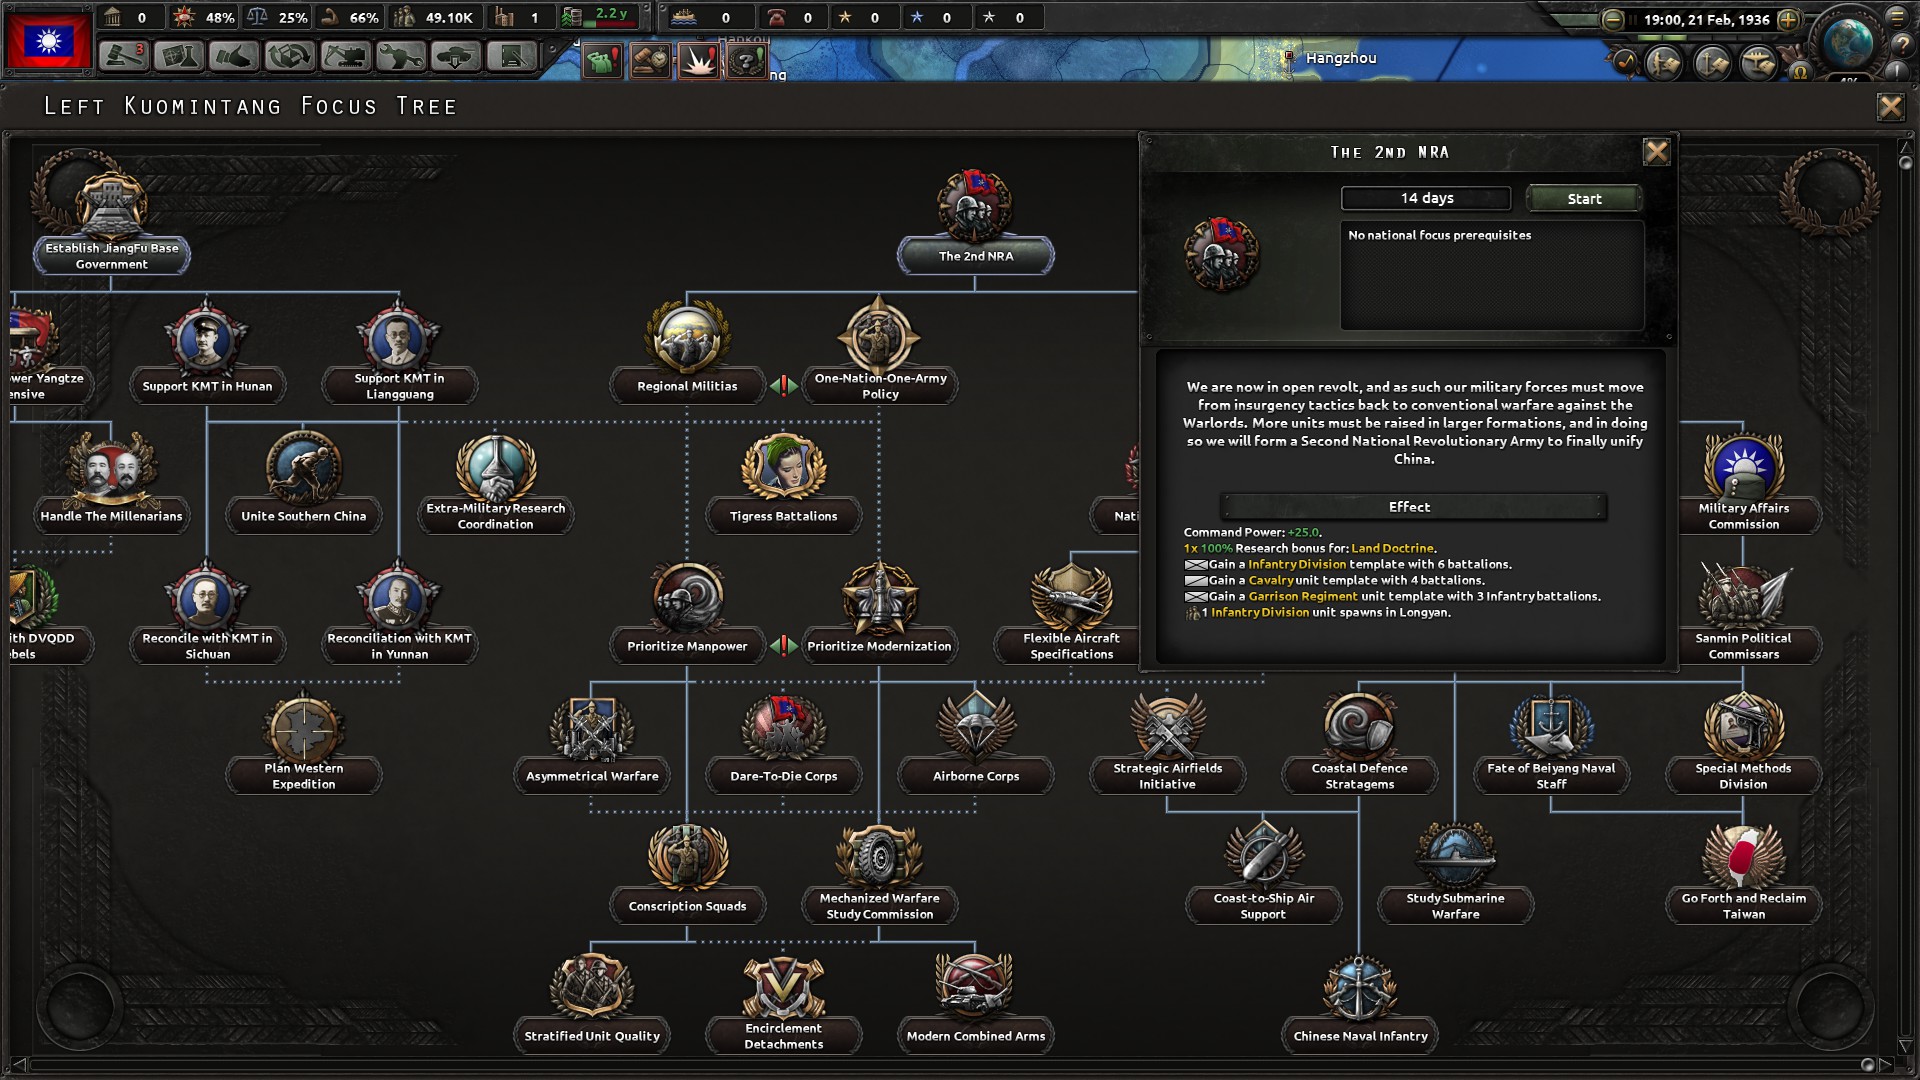
Task: Select The 2nd NRA focus in the tree
Action: 975,222
